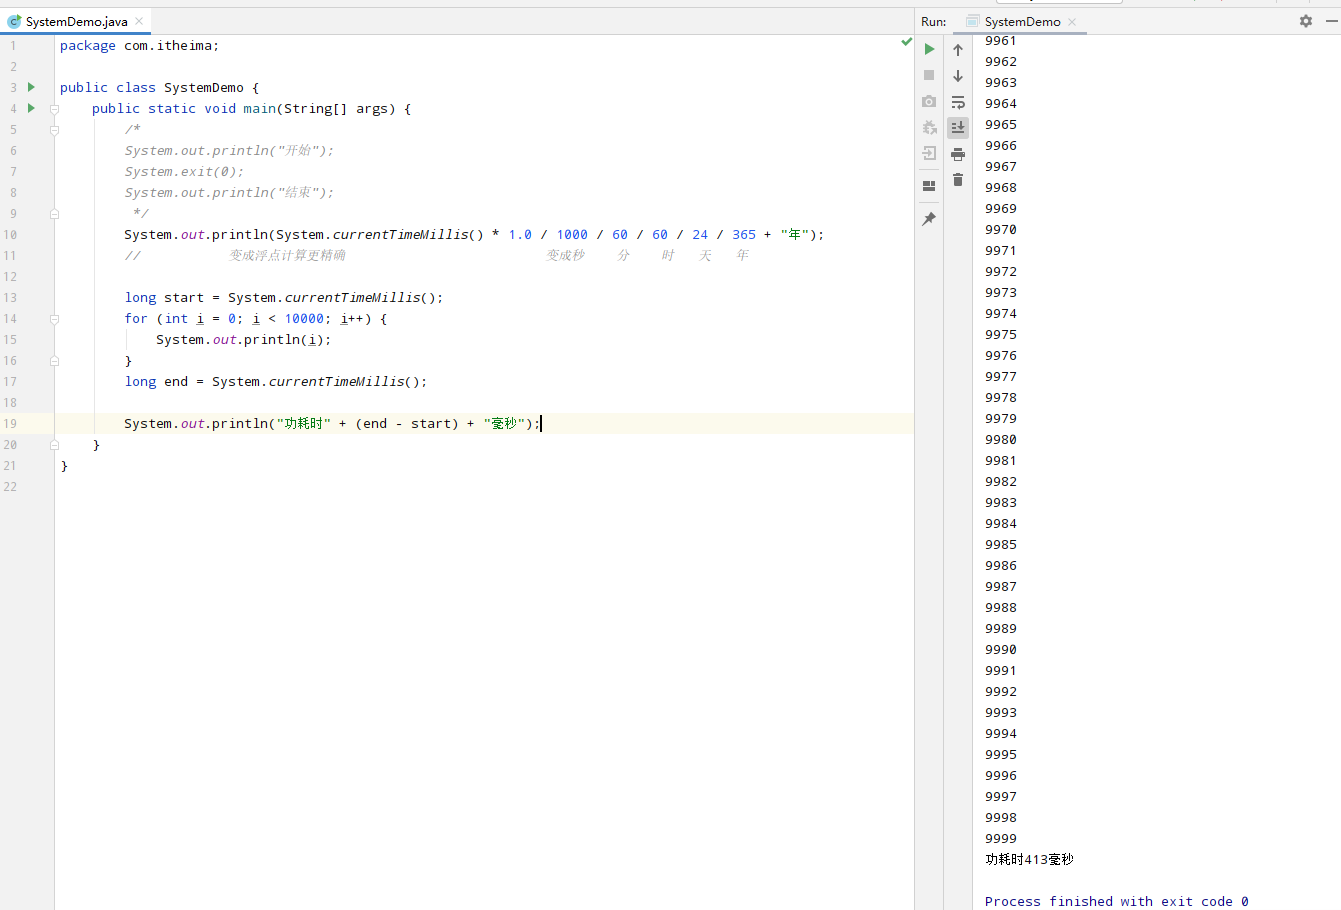Collapse the main method fold marker
Screen dimensions: 1341x910
coord(54,109)
